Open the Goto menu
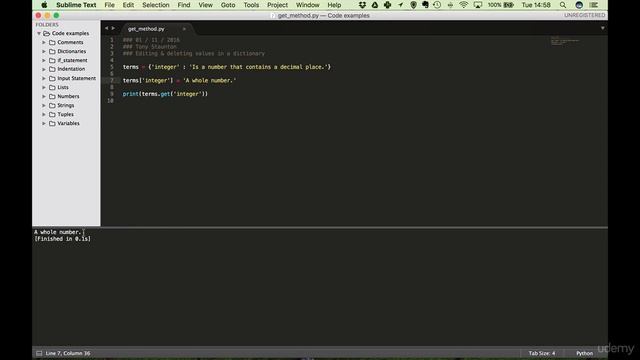This screenshot has height=360, width=640. pos(228,5)
